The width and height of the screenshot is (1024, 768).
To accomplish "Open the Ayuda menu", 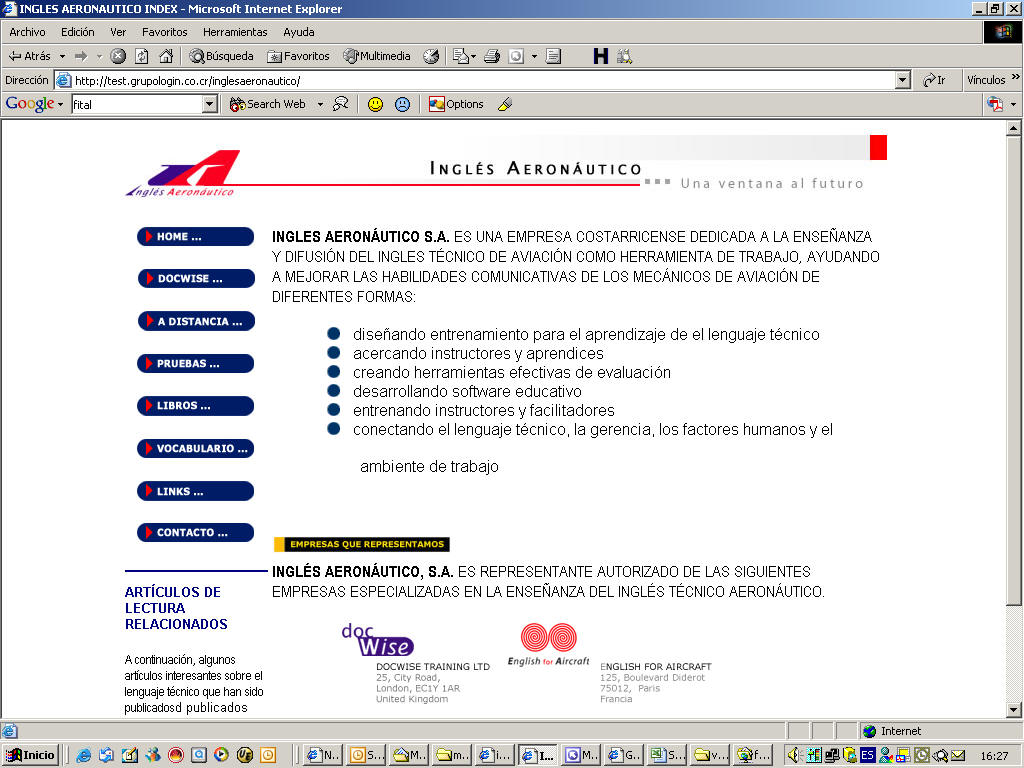I will pos(298,32).
